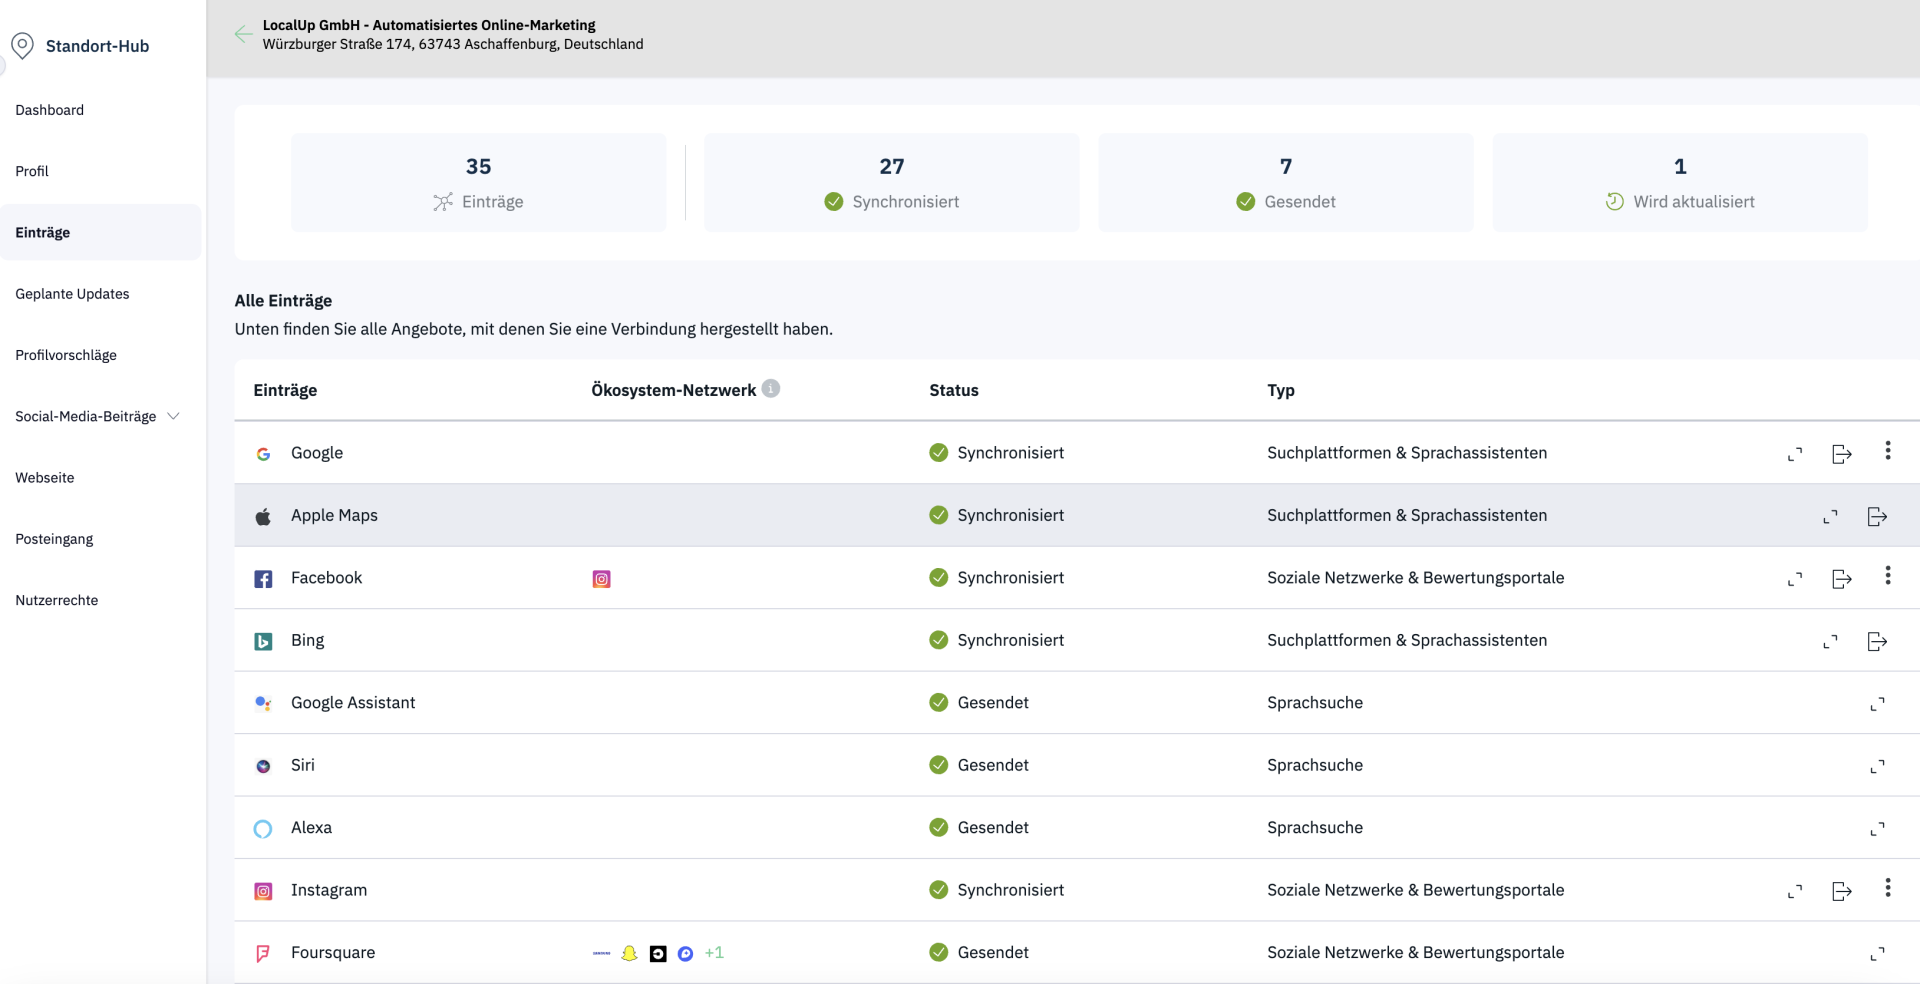Expand the Social-Media-Beiträge submenu chevron
Screen dimensions: 1920x984
173,416
